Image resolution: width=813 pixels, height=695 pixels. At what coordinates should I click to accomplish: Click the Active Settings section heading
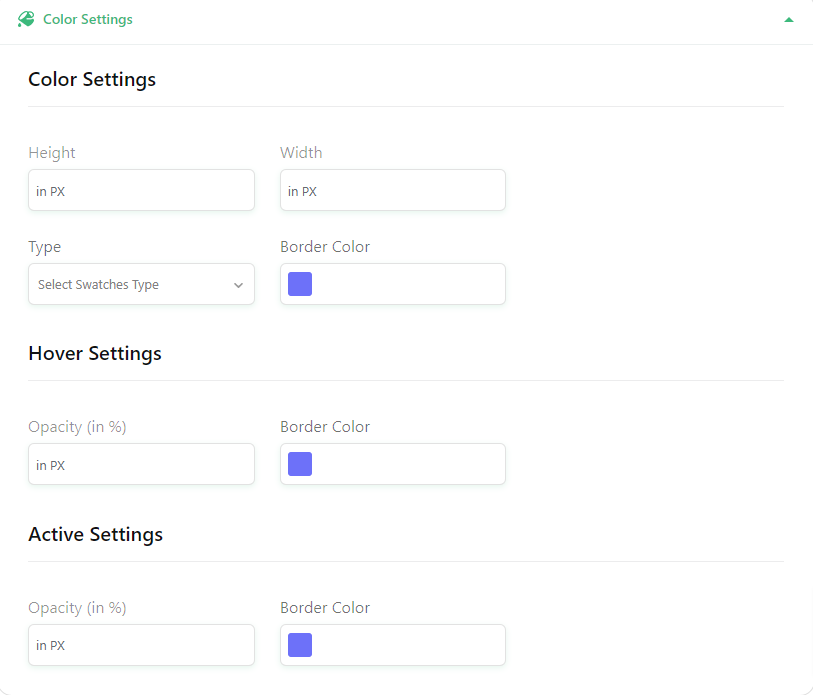[x=95, y=535]
